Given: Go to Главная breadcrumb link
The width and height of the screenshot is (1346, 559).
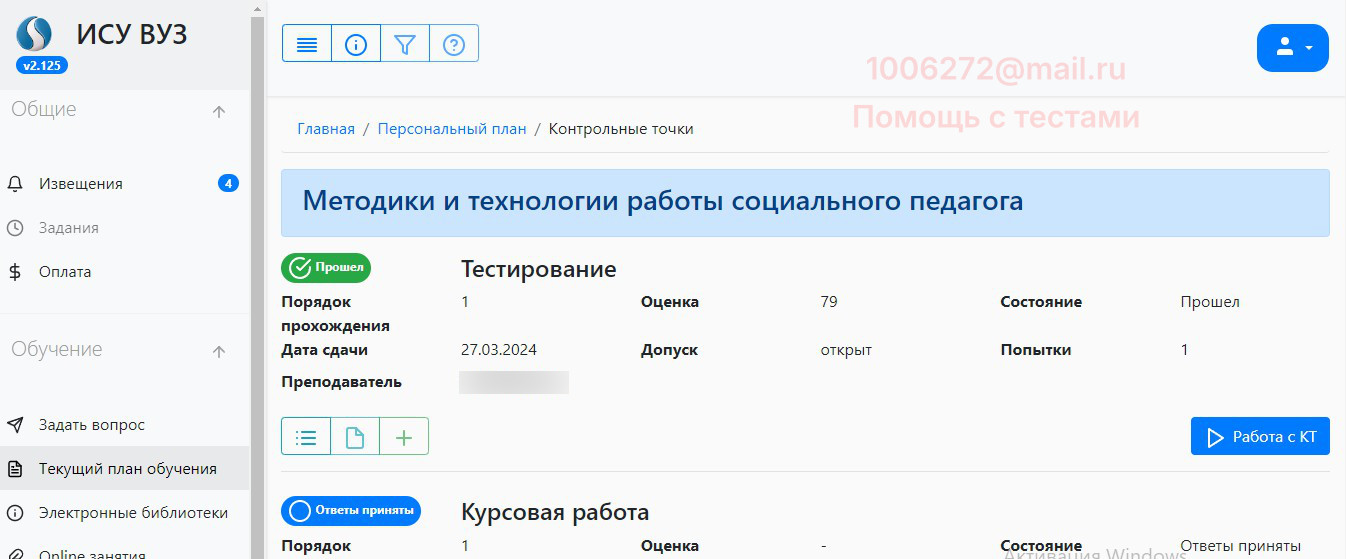Looking at the screenshot, I should coord(326,129).
